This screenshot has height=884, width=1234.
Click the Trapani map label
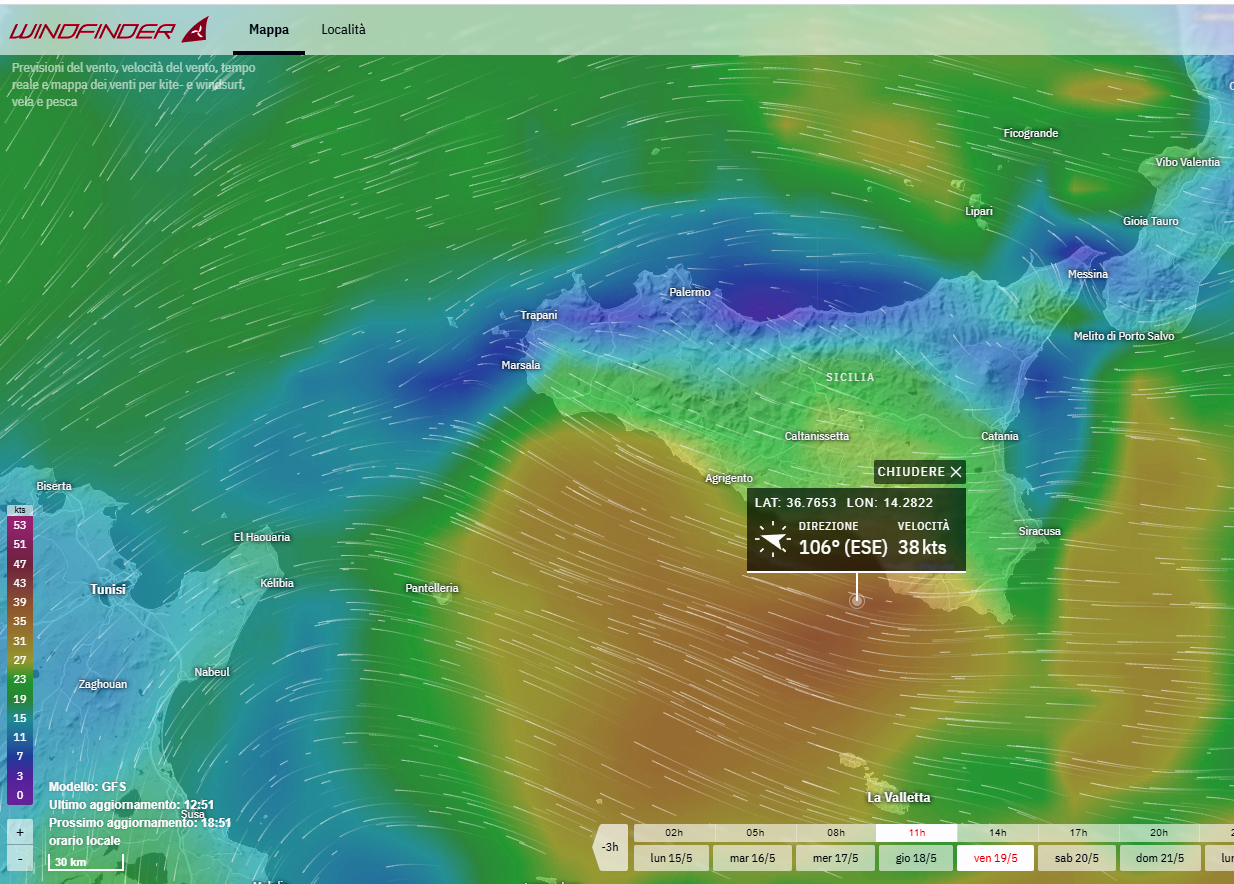pyautogui.click(x=539, y=315)
